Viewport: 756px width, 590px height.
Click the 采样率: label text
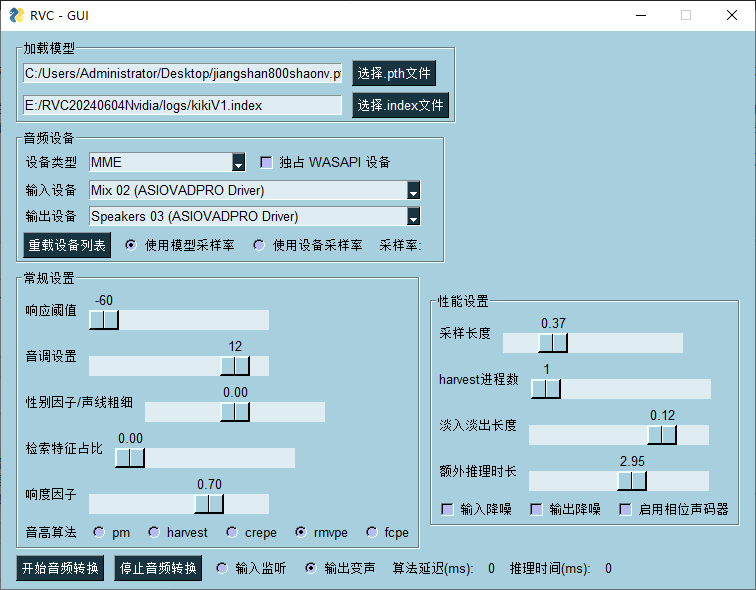[x=400, y=245]
